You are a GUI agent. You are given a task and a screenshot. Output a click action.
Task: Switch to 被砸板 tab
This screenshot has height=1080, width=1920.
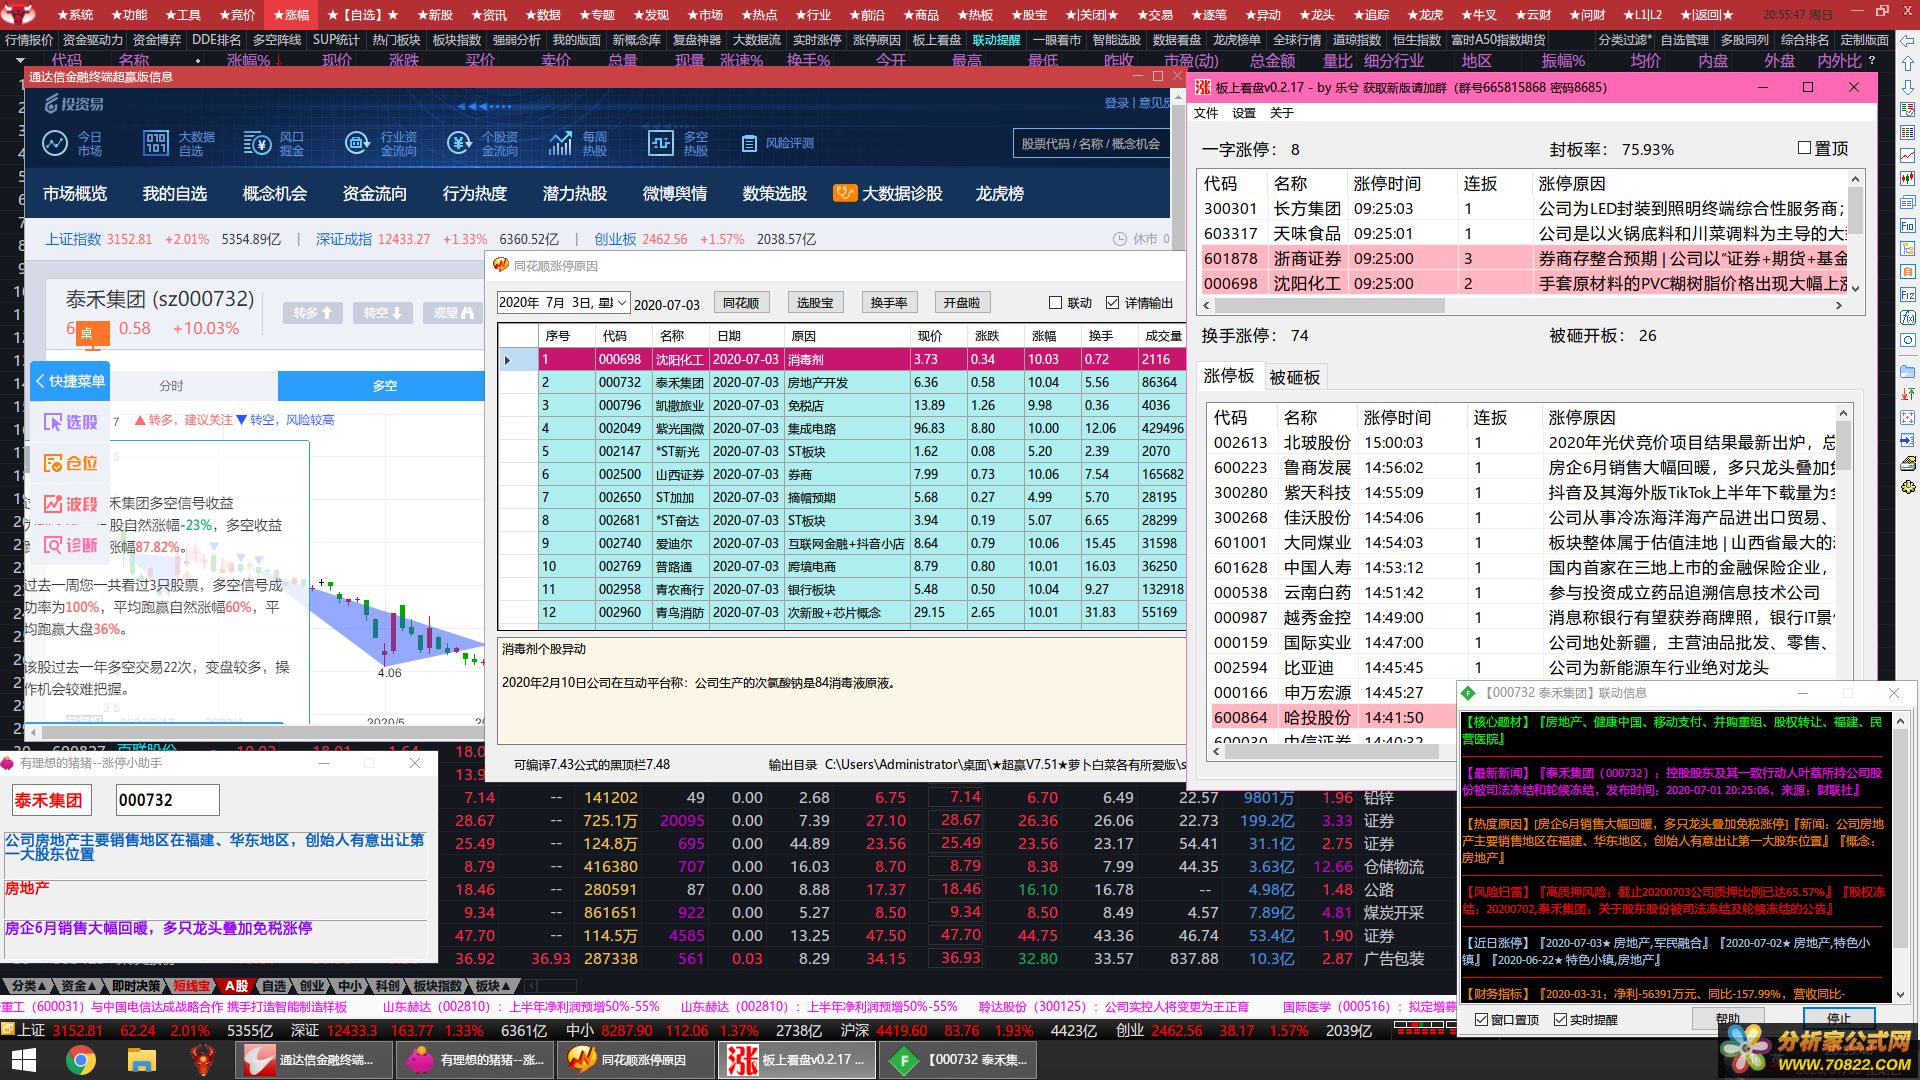(x=1295, y=377)
